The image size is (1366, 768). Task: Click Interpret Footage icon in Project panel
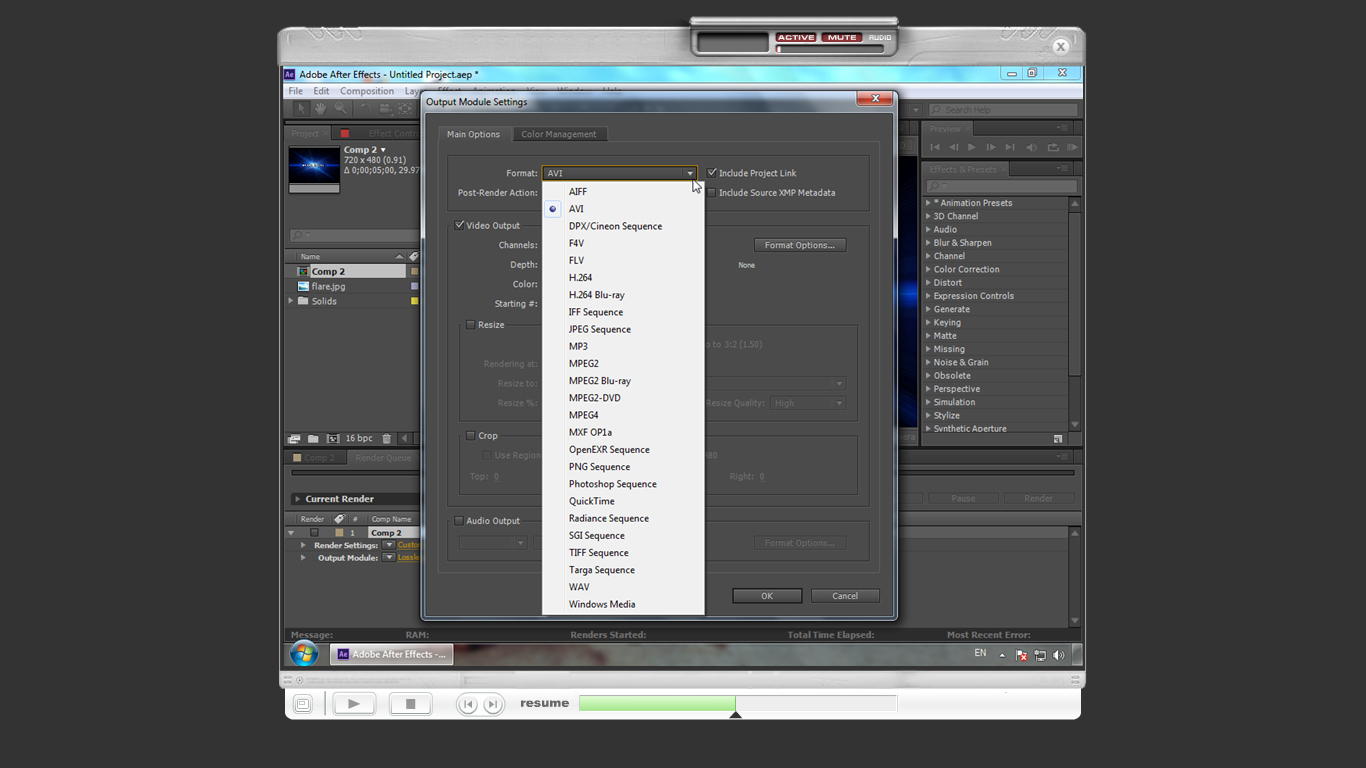point(294,438)
